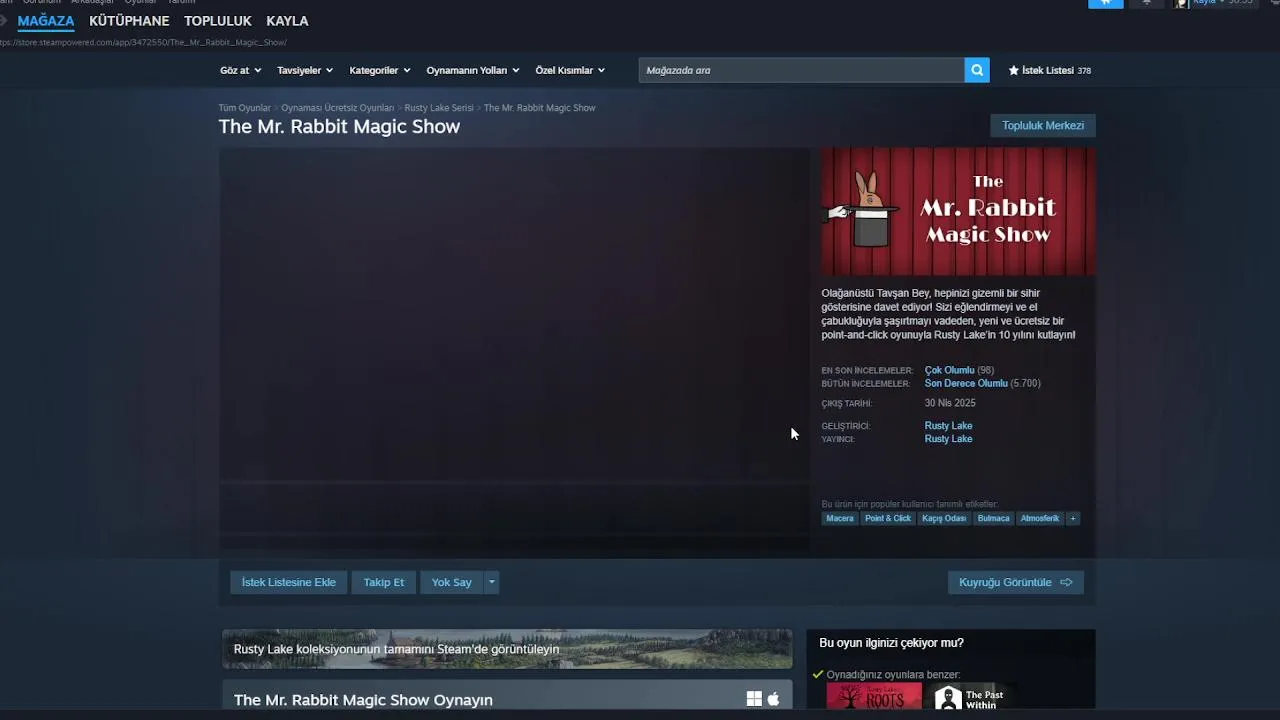This screenshot has height=720, width=1280.
Task: Select the Point & Click tag
Action: tap(888, 518)
